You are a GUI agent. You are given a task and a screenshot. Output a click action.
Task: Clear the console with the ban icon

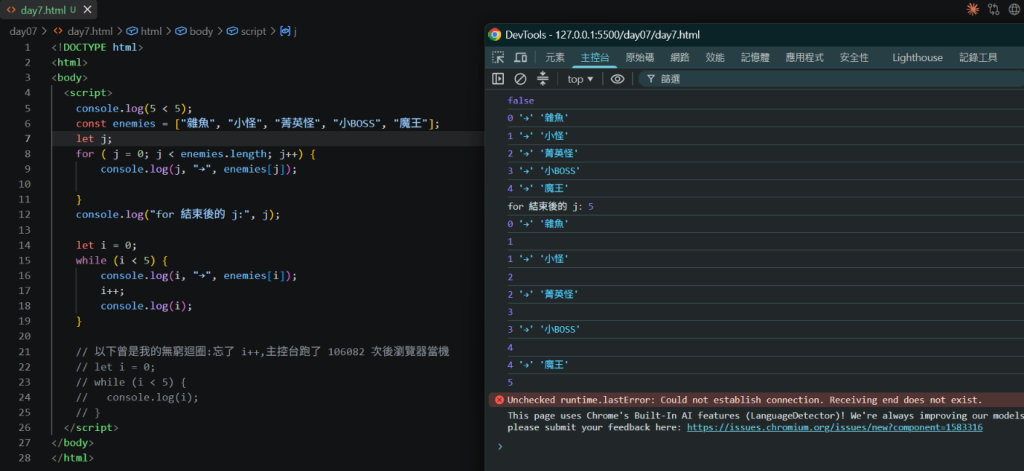(520, 79)
